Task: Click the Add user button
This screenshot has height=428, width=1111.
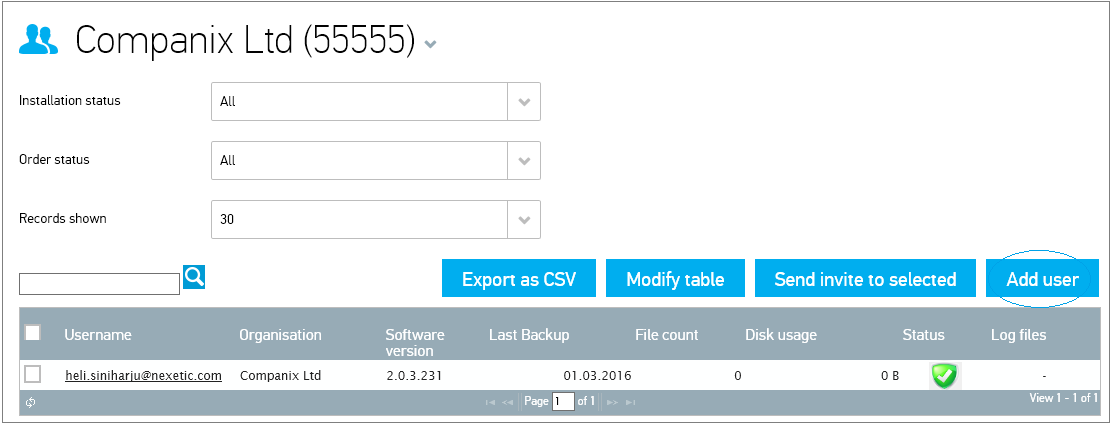Action: 1042,279
